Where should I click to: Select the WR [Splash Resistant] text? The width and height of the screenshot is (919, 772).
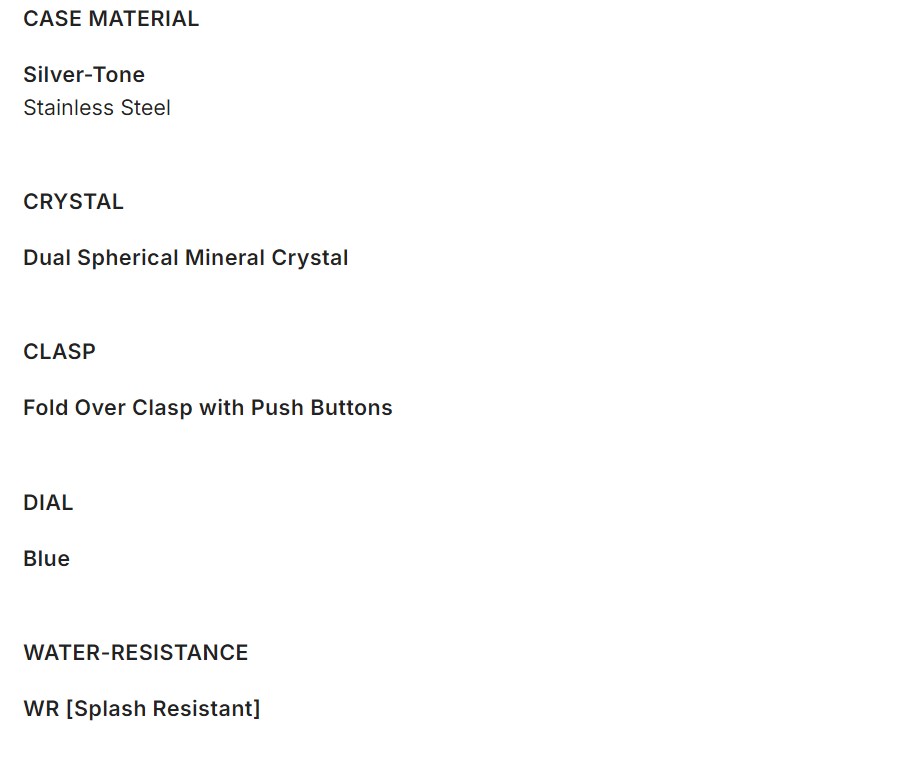click(x=142, y=709)
